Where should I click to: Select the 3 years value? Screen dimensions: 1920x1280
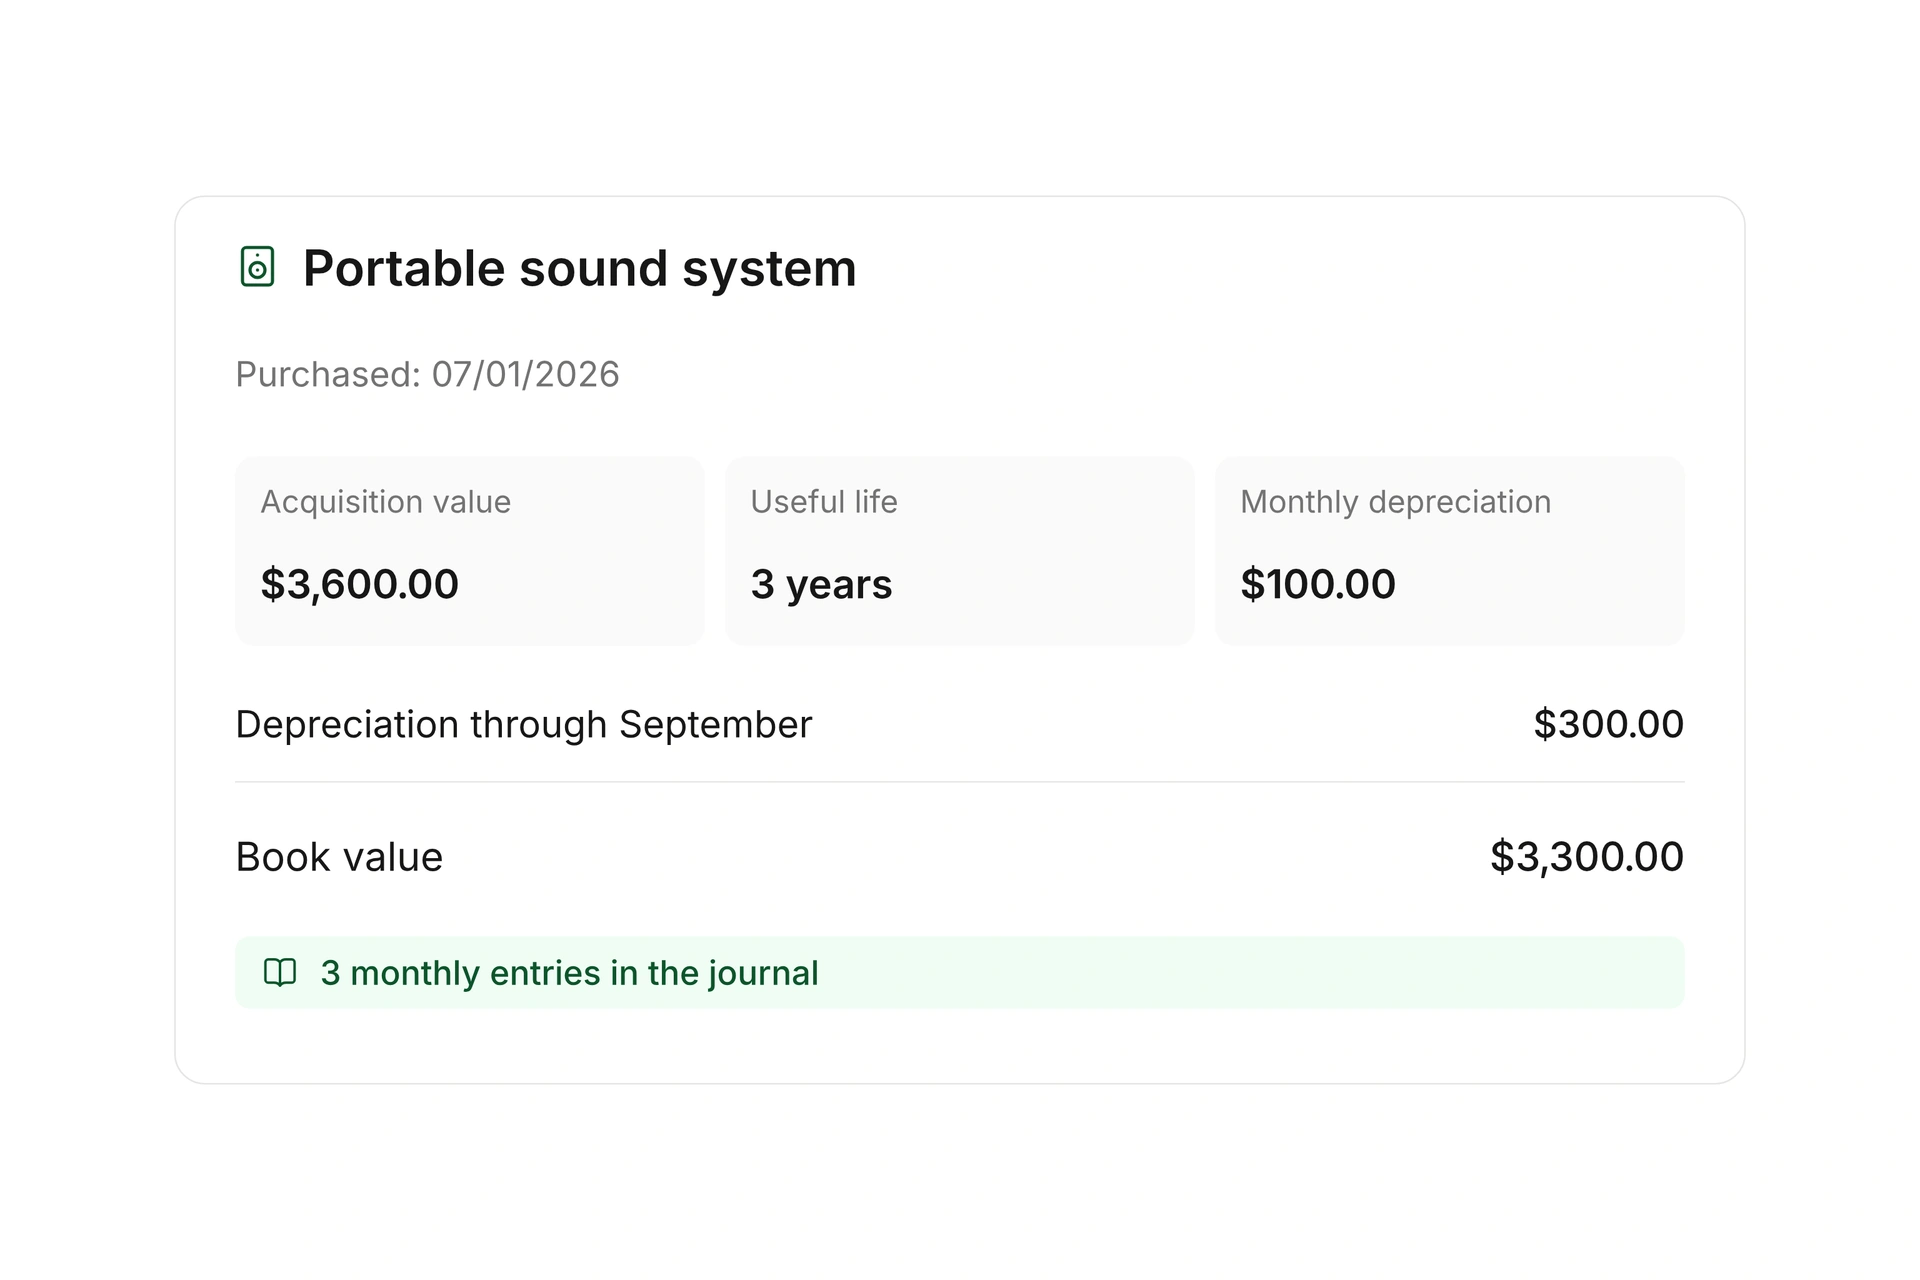[x=821, y=584]
